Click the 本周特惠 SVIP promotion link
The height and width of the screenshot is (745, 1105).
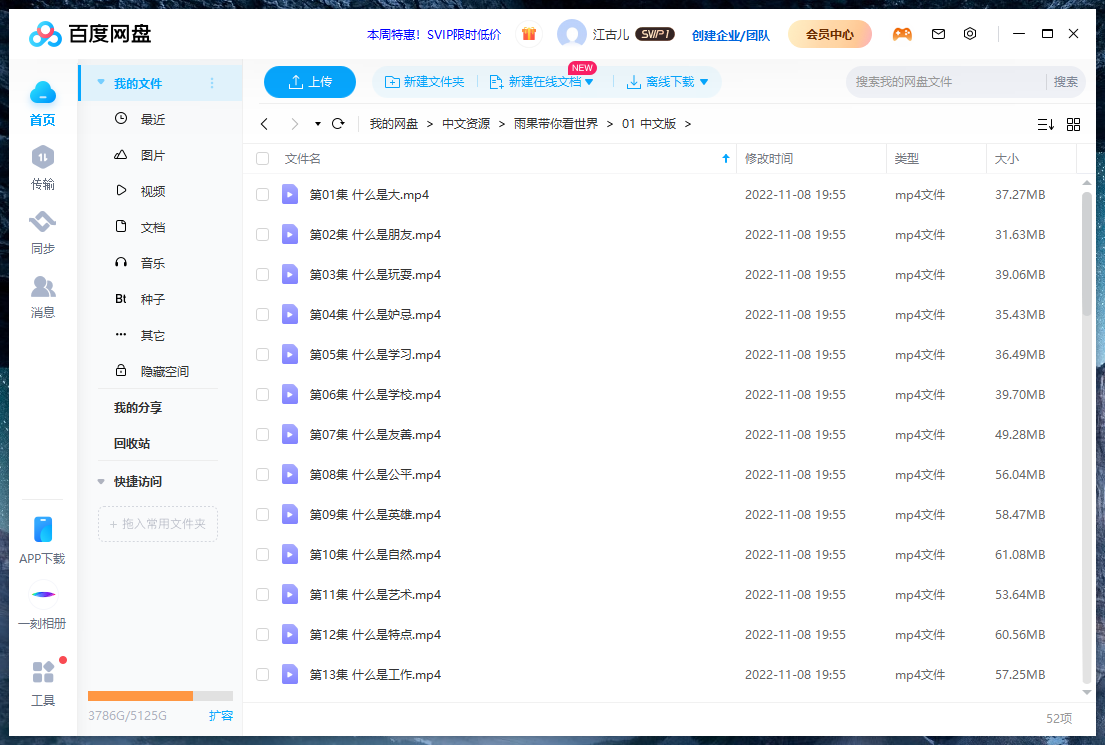point(434,34)
